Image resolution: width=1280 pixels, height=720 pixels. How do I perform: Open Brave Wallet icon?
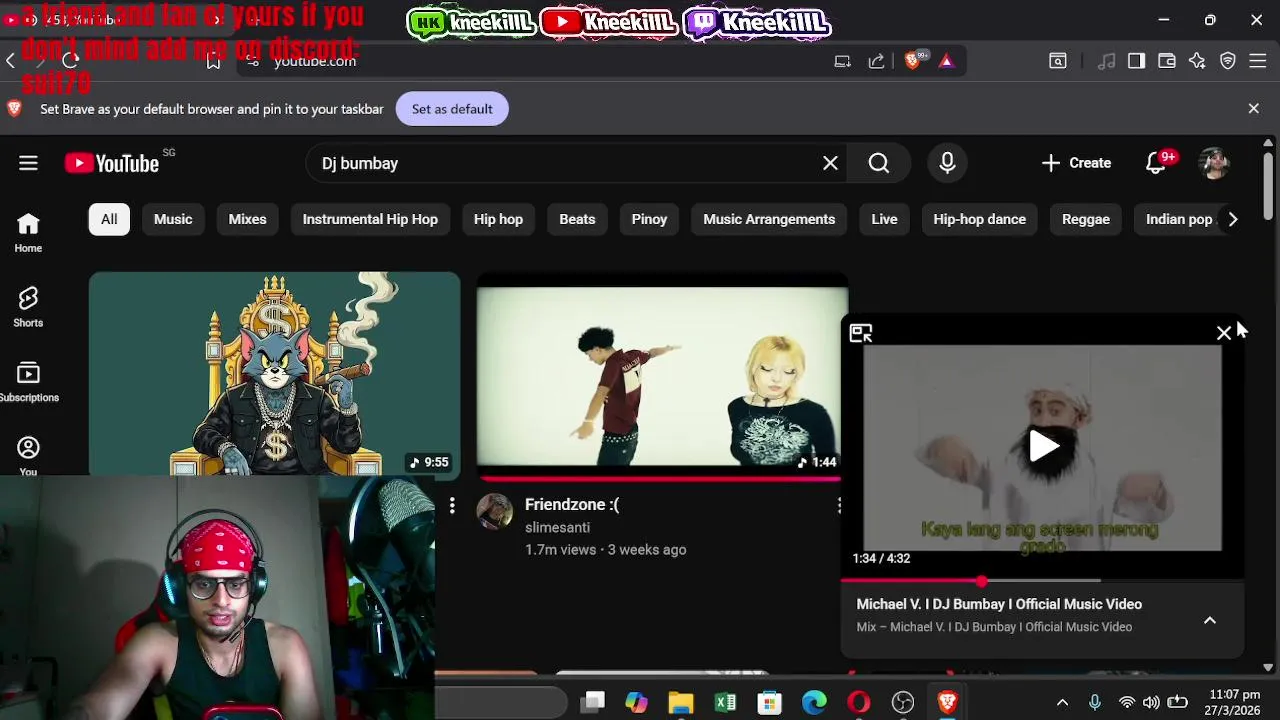coord(1166,61)
